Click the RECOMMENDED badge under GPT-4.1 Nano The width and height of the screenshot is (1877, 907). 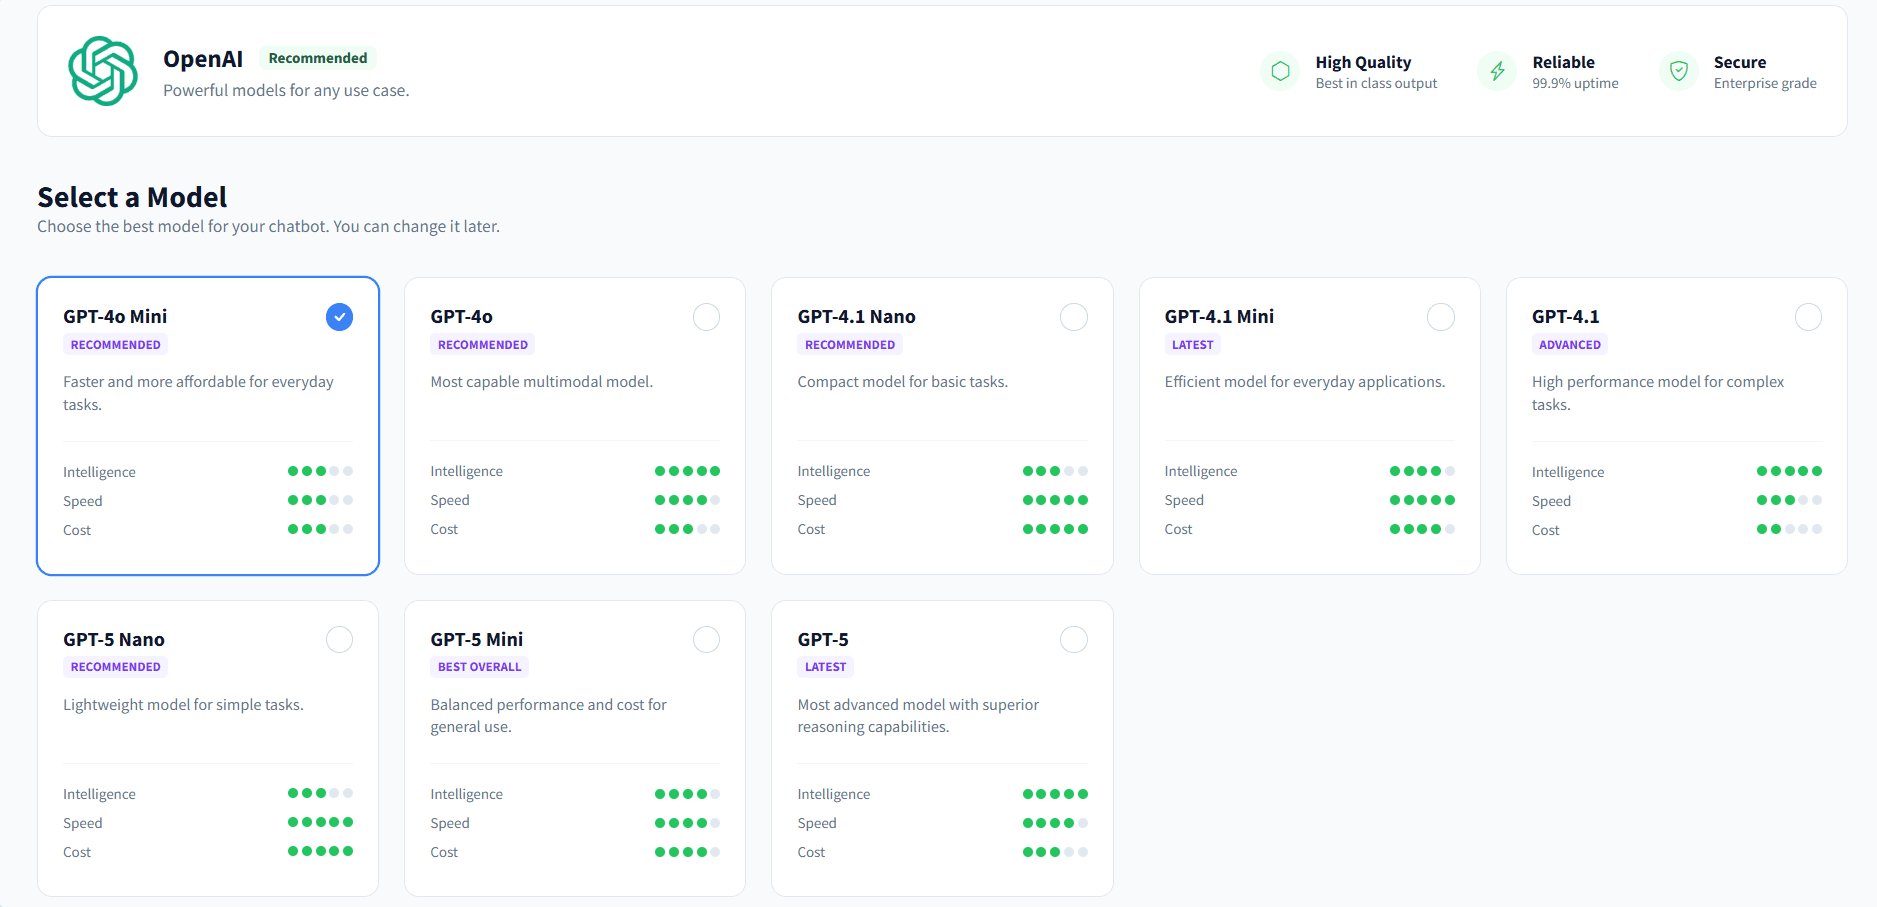pyautogui.click(x=850, y=345)
